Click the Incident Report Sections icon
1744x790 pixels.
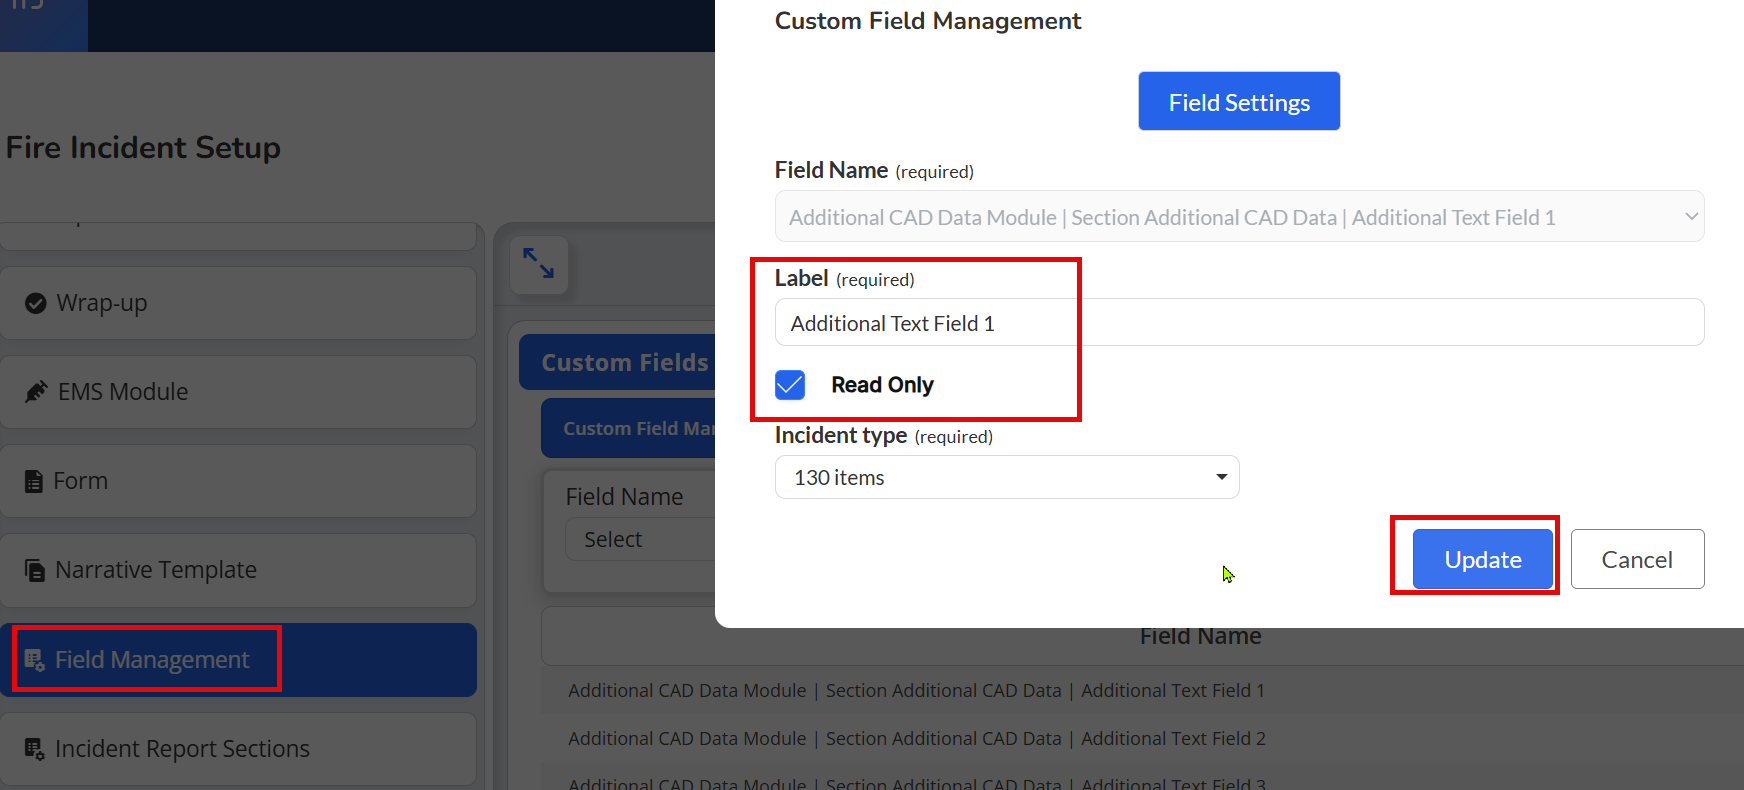35,749
